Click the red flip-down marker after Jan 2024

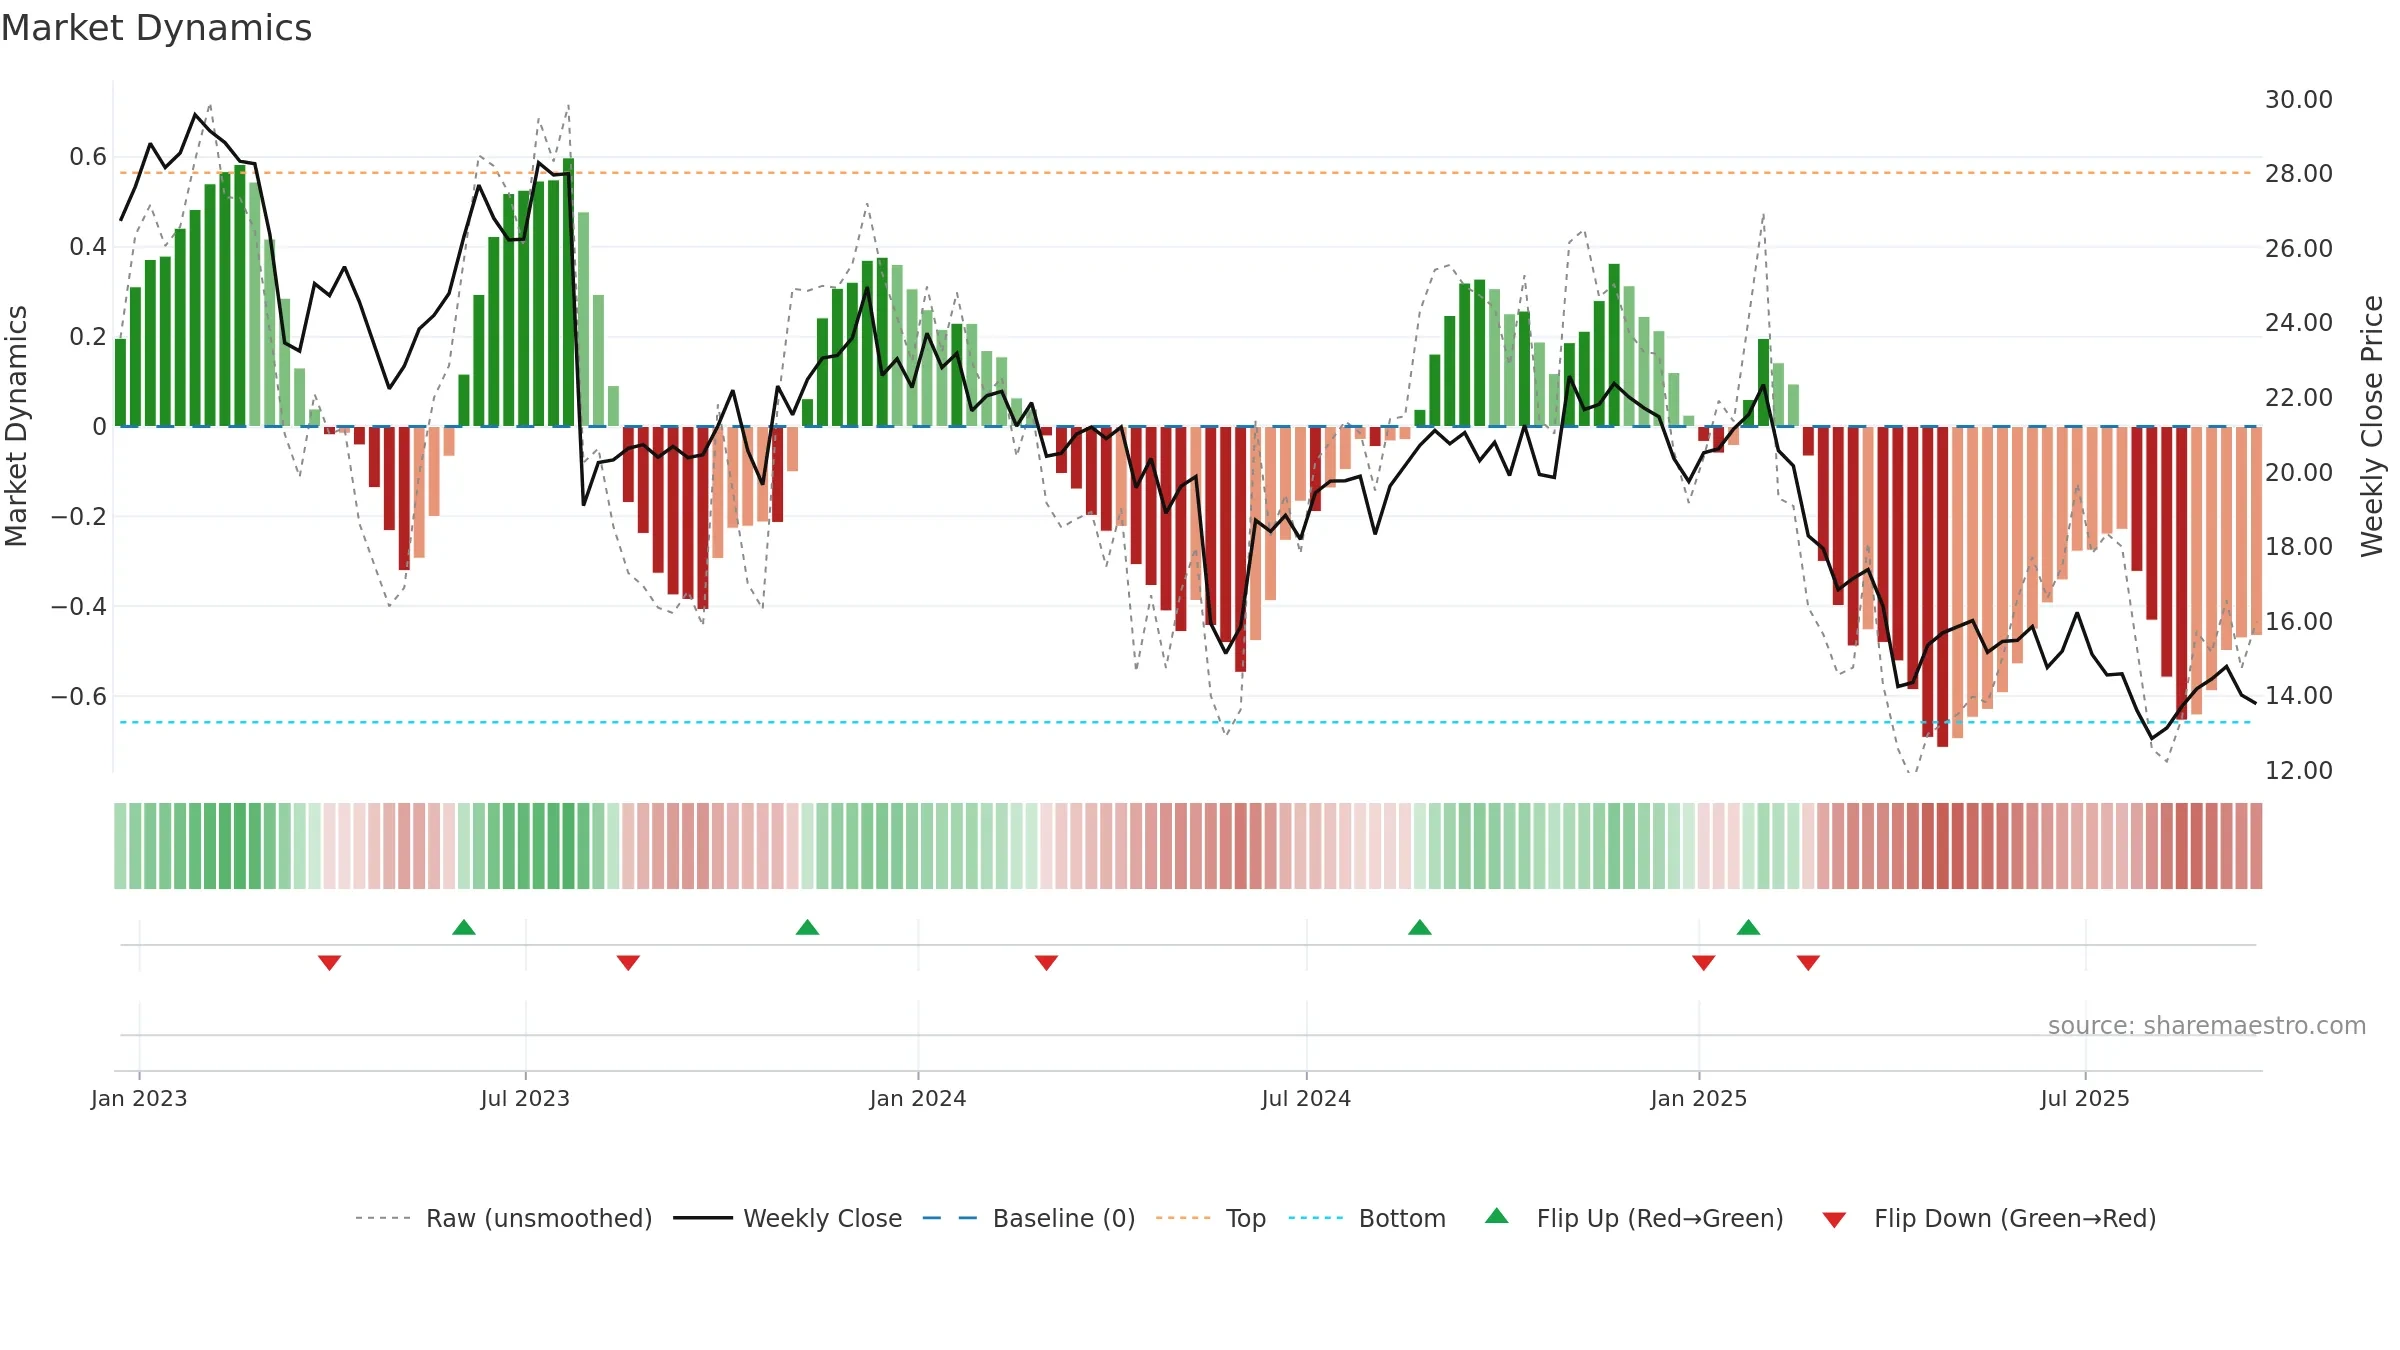[1047, 963]
